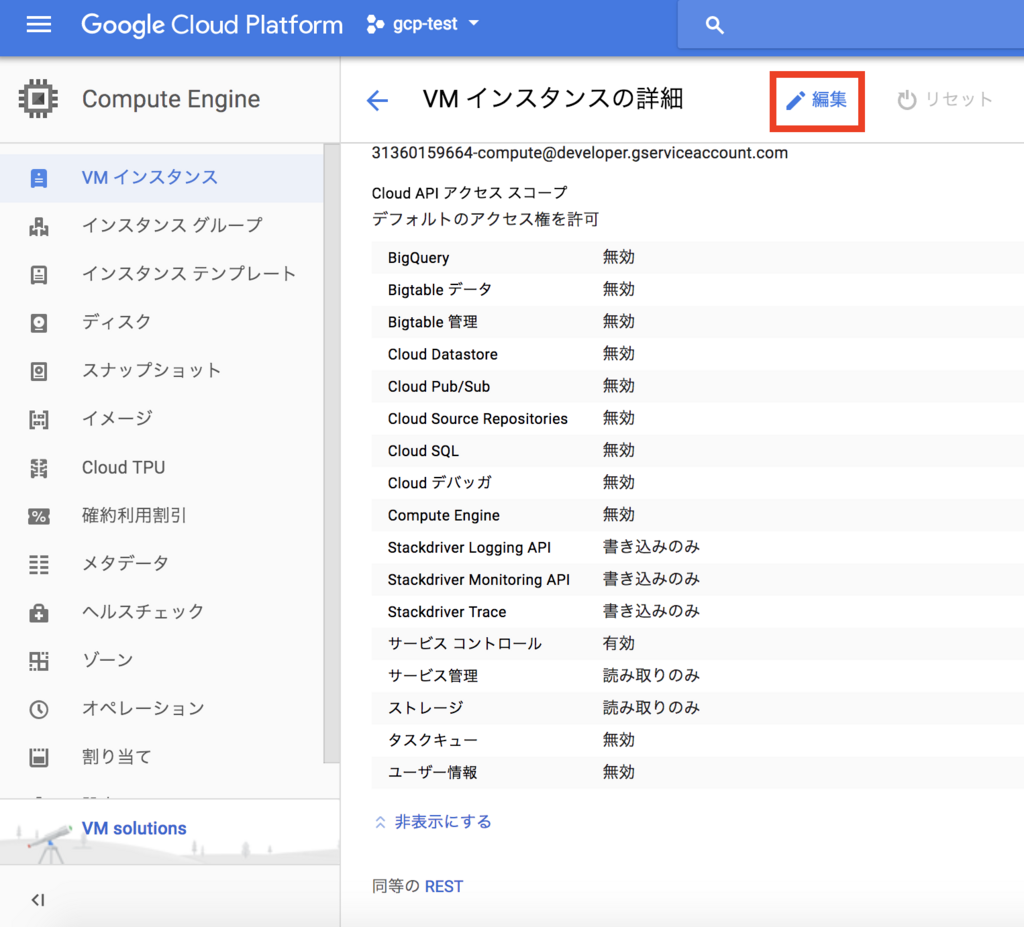The height and width of the screenshot is (927, 1024).
Task: Click the ゾーン grid icon
Action: [x=39, y=661]
